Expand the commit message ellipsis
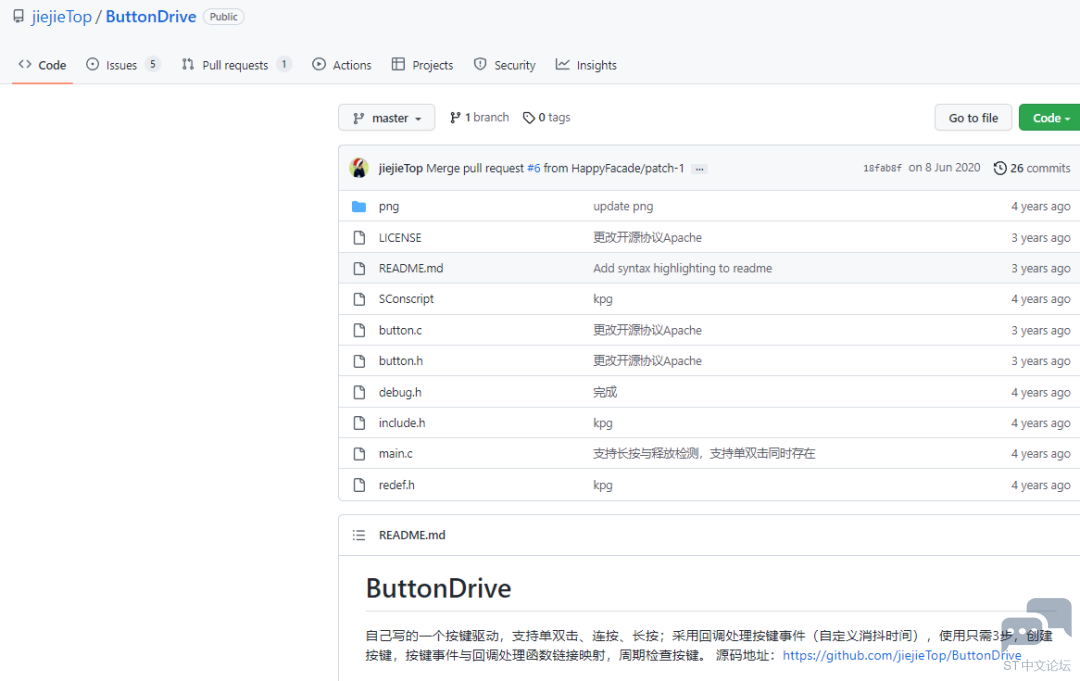This screenshot has height=681, width=1080. click(699, 169)
